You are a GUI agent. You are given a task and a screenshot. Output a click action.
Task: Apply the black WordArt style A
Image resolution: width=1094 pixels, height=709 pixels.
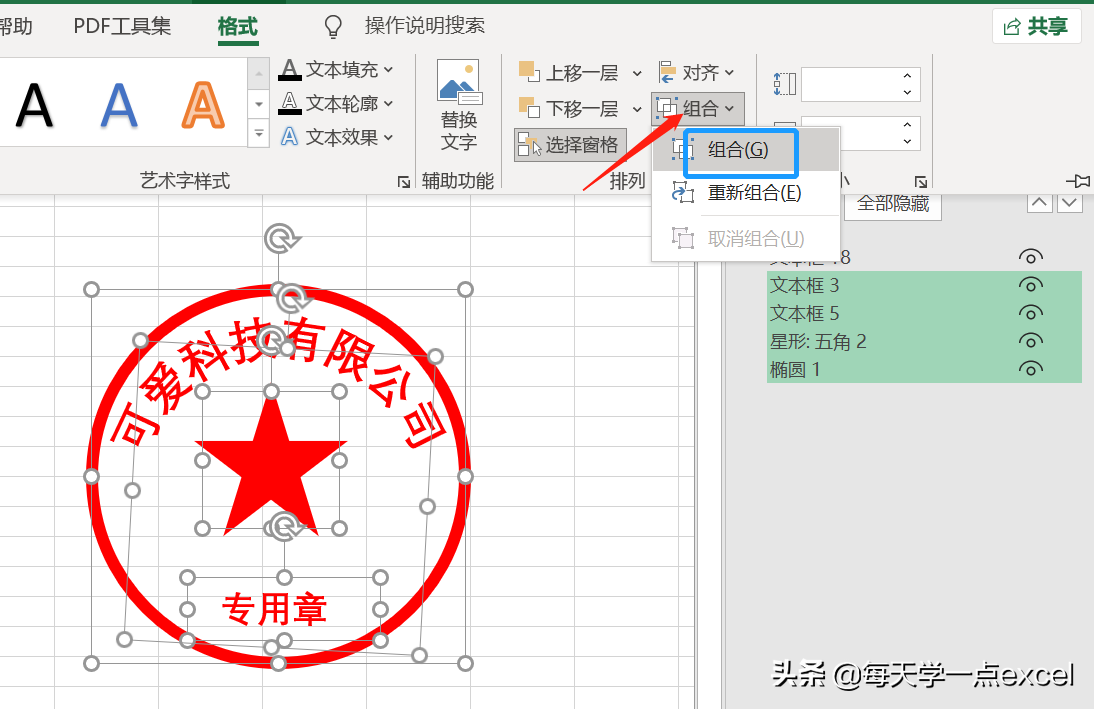(x=34, y=105)
